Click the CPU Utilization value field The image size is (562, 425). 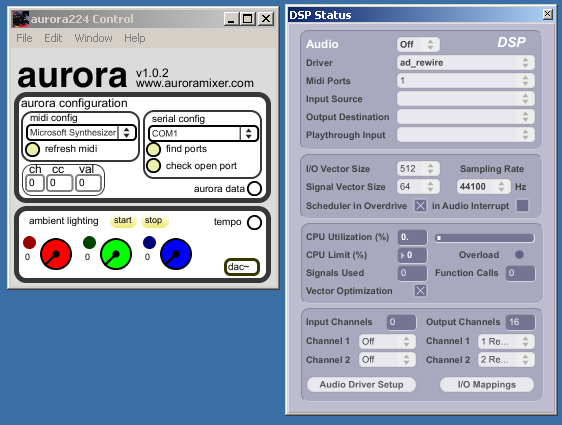[x=413, y=237]
